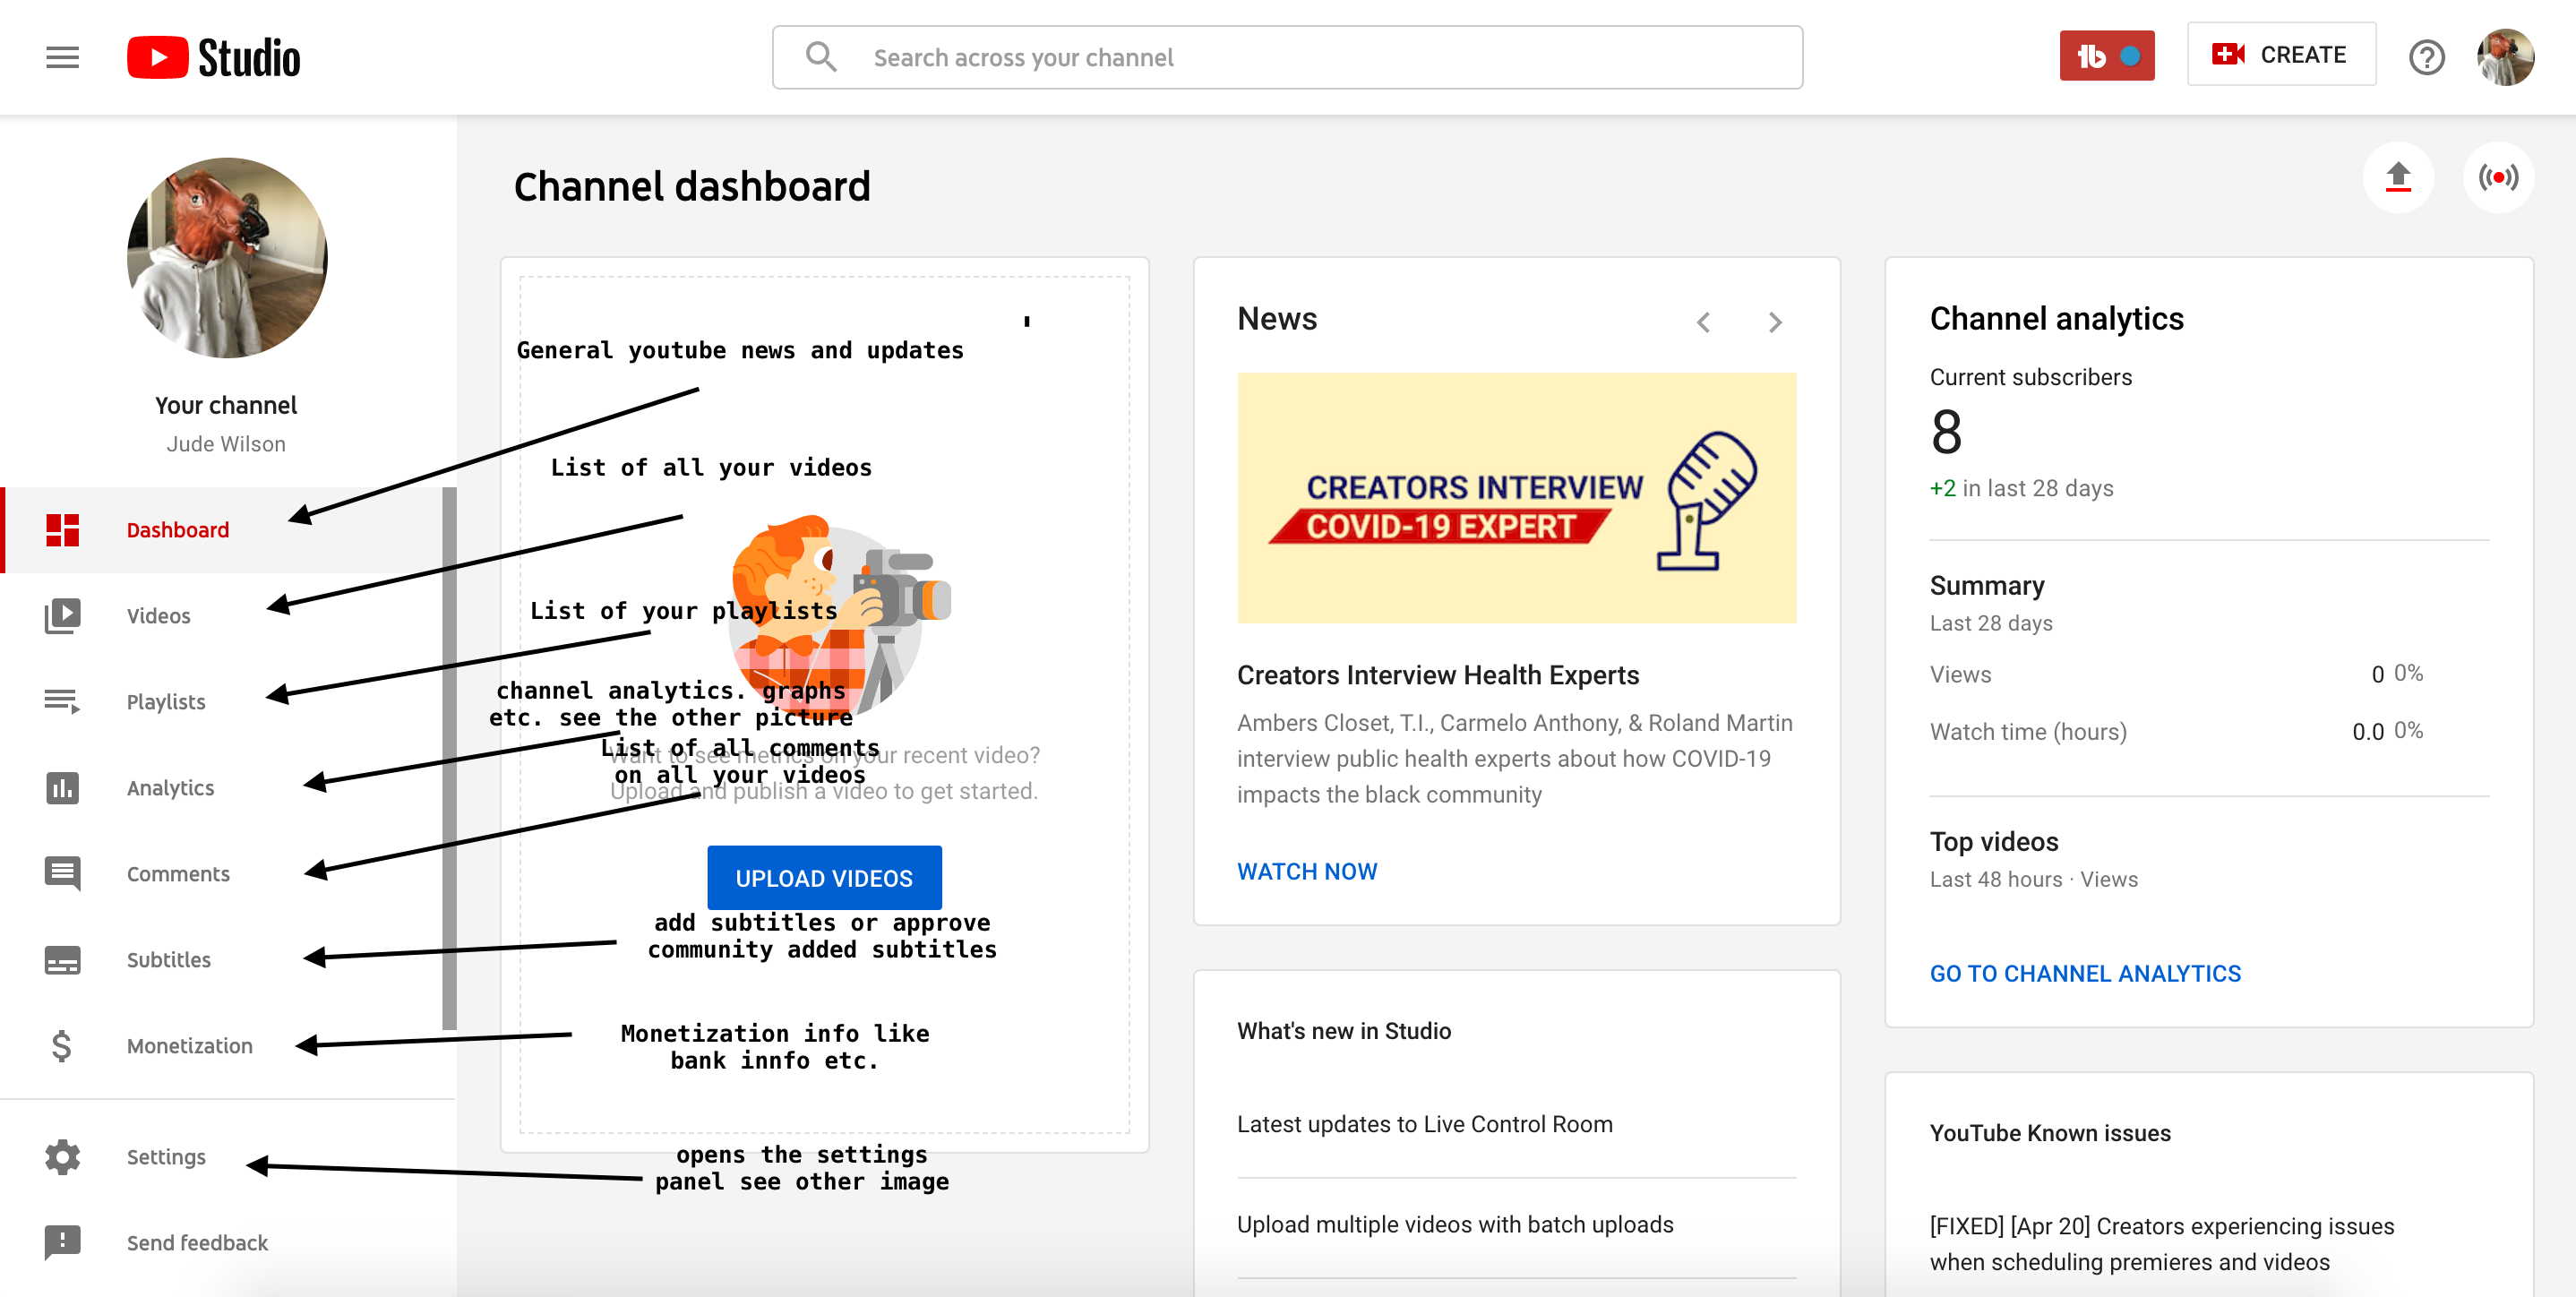The image size is (2576, 1297).
Task: Open Comments in the sidebar
Action: point(178,874)
